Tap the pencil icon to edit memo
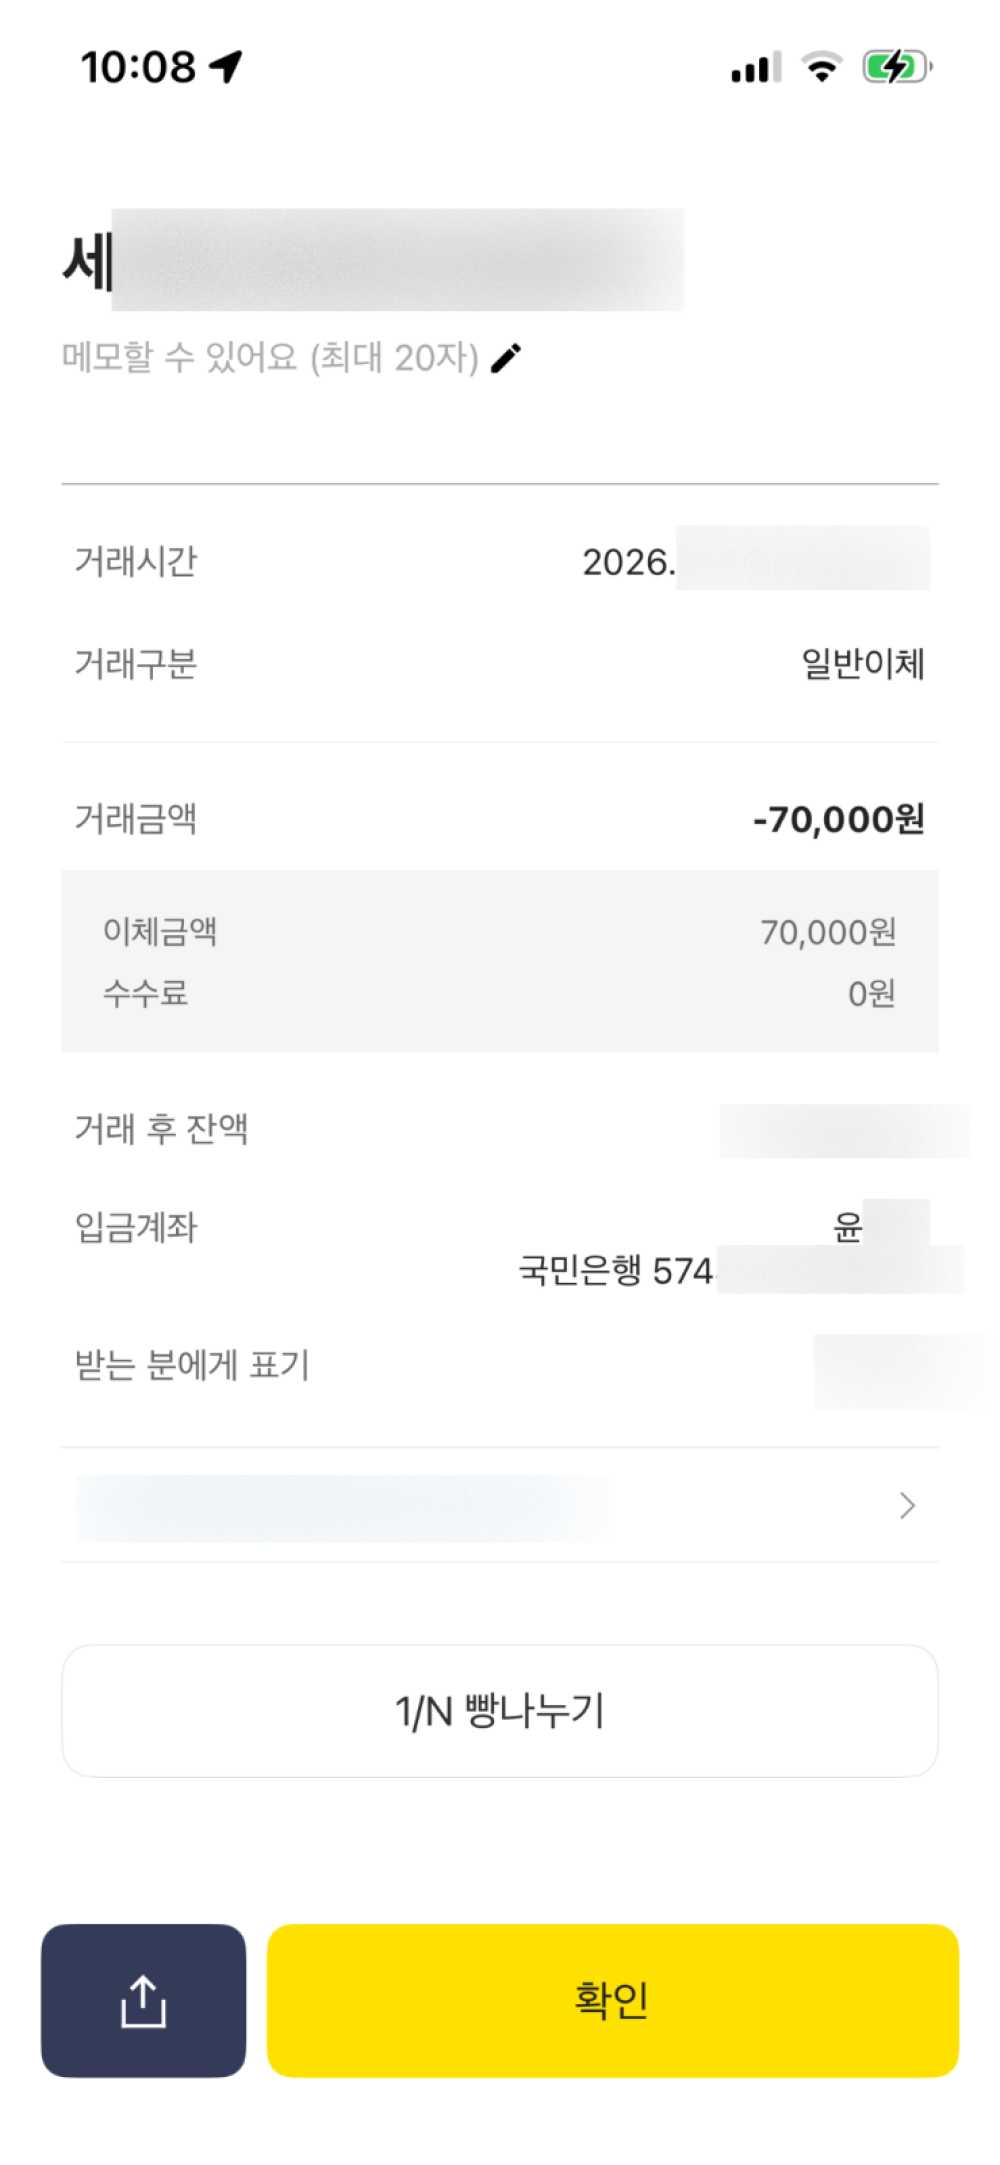Viewport: 1000px width, 2165px height. click(x=507, y=357)
